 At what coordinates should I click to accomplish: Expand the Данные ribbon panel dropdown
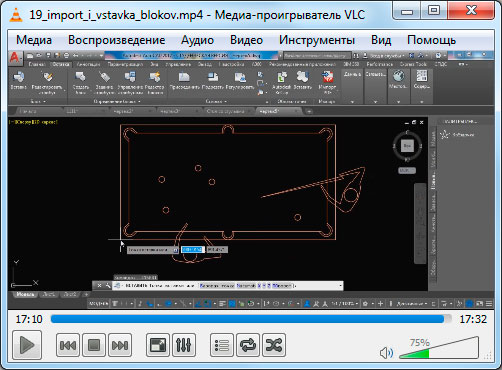pos(352,102)
